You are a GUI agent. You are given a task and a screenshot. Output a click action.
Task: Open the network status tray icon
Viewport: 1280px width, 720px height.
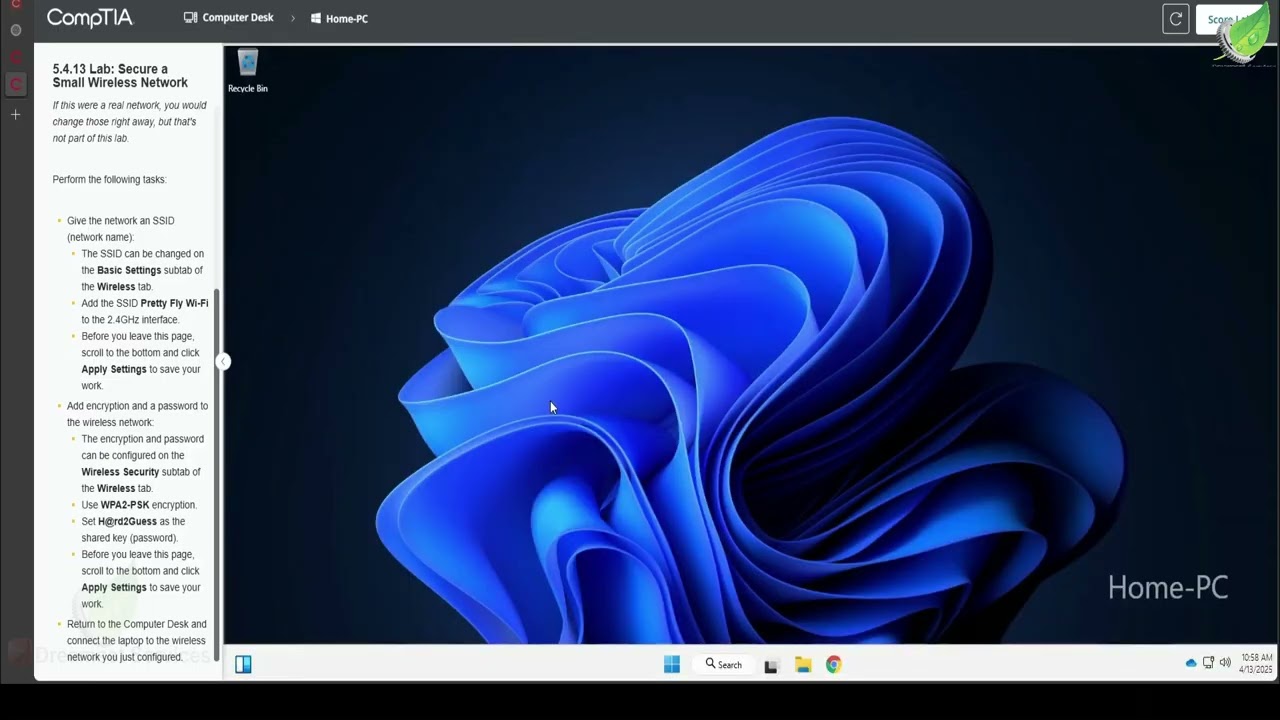pyautogui.click(x=1208, y=663)
